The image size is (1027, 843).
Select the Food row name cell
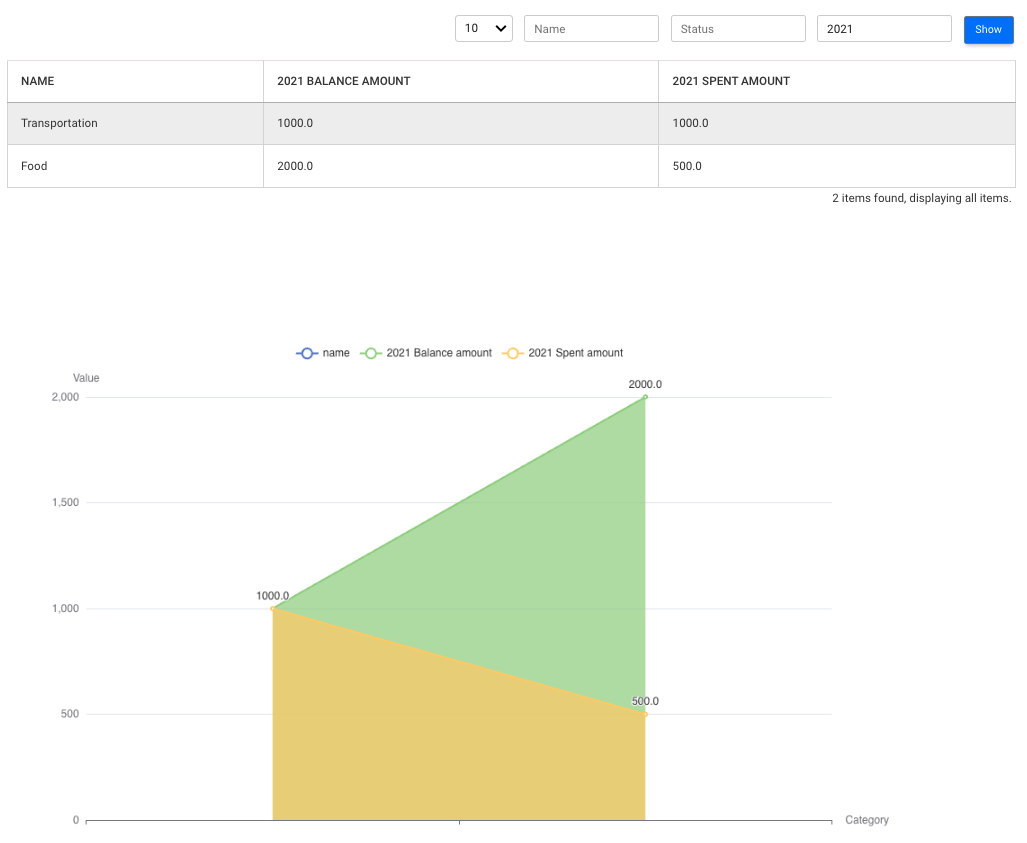(x=34, y=166)
